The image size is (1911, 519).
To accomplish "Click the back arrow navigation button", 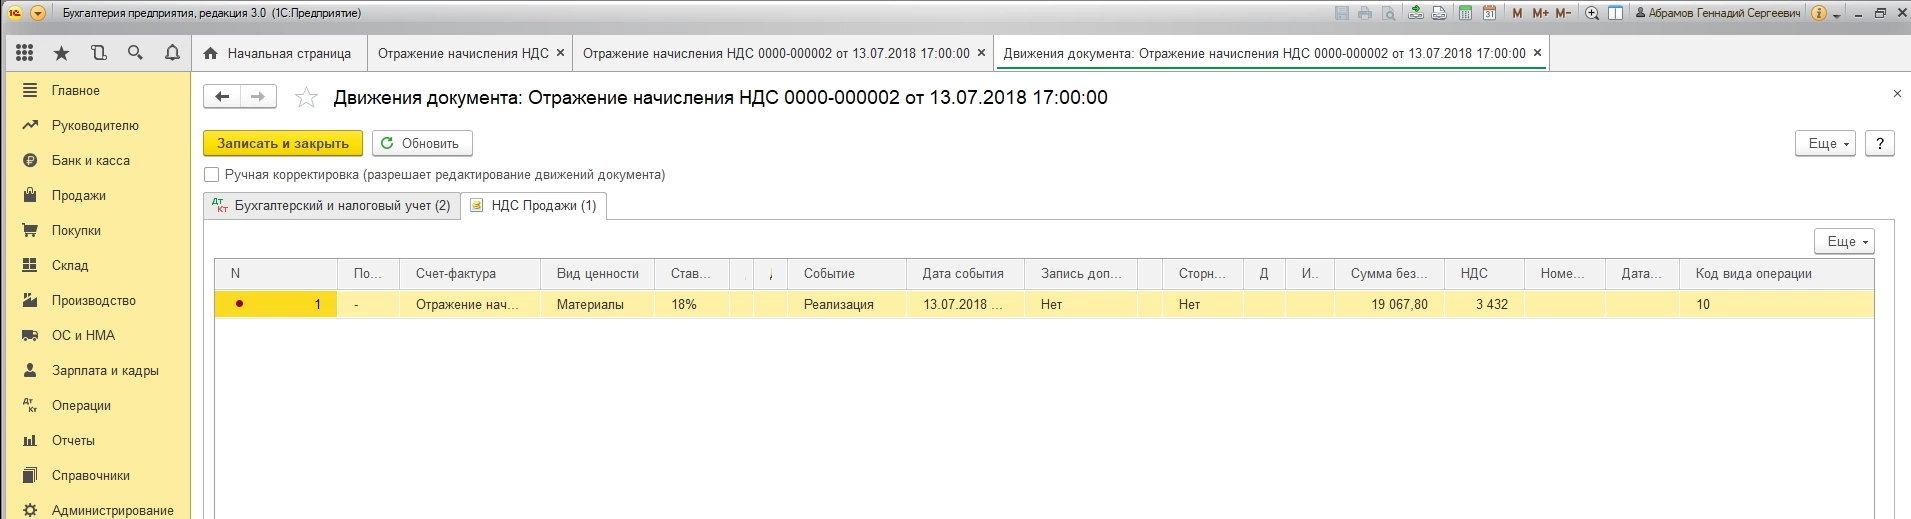I will pyautogui.click(x=222, y=97).
